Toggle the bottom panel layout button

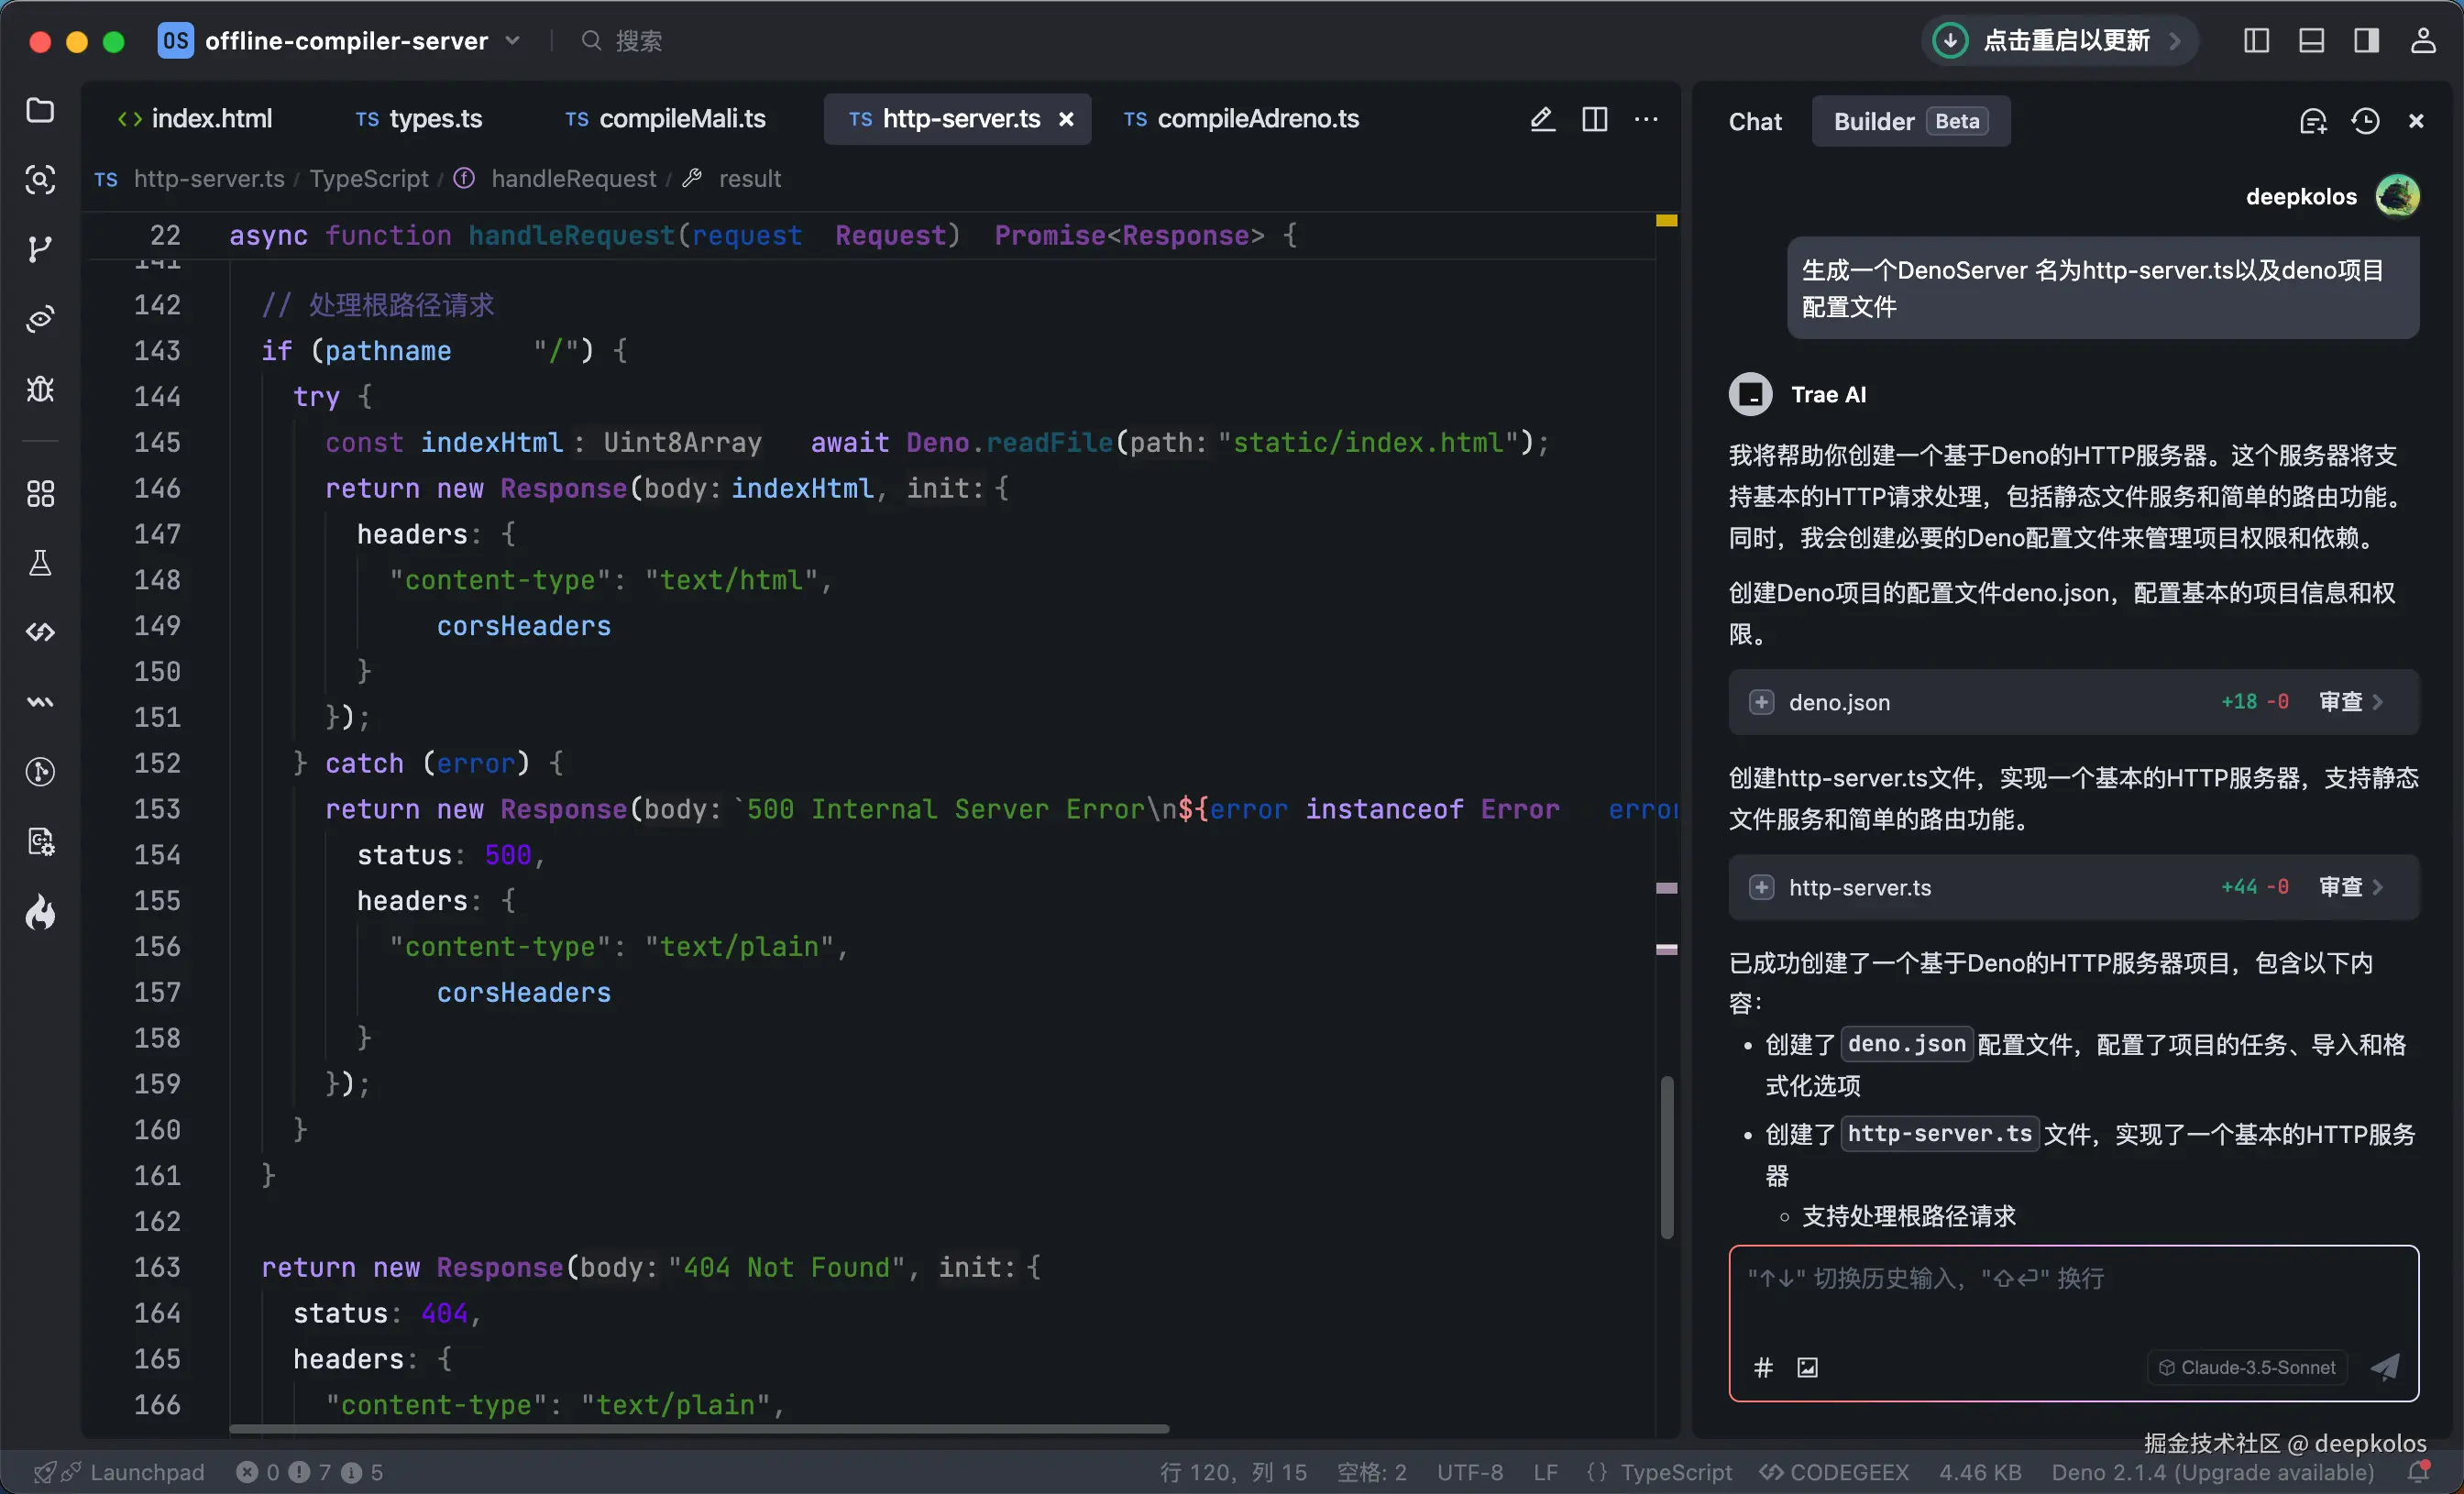pos(2311,40)
